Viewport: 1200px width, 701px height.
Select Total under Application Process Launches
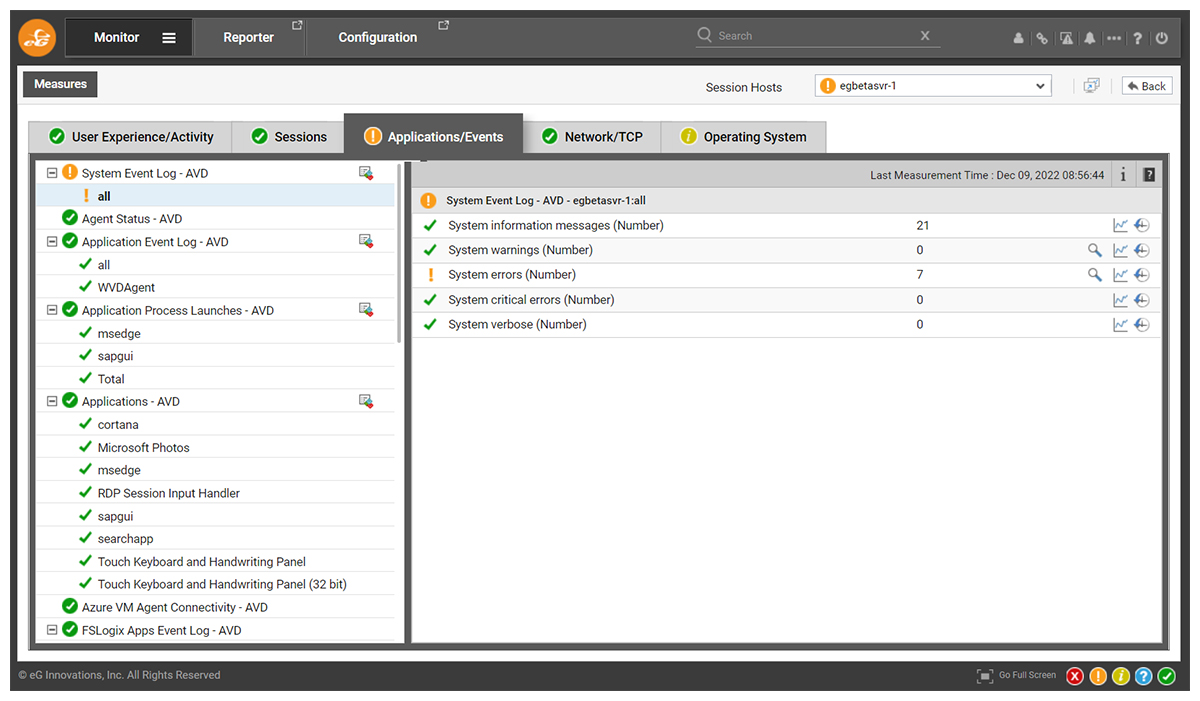click(x=111, y=379)
